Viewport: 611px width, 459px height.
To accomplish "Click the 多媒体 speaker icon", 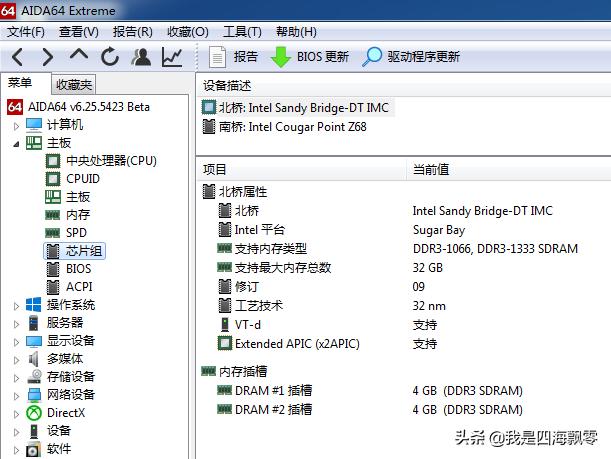I will (x=34, y=359).
